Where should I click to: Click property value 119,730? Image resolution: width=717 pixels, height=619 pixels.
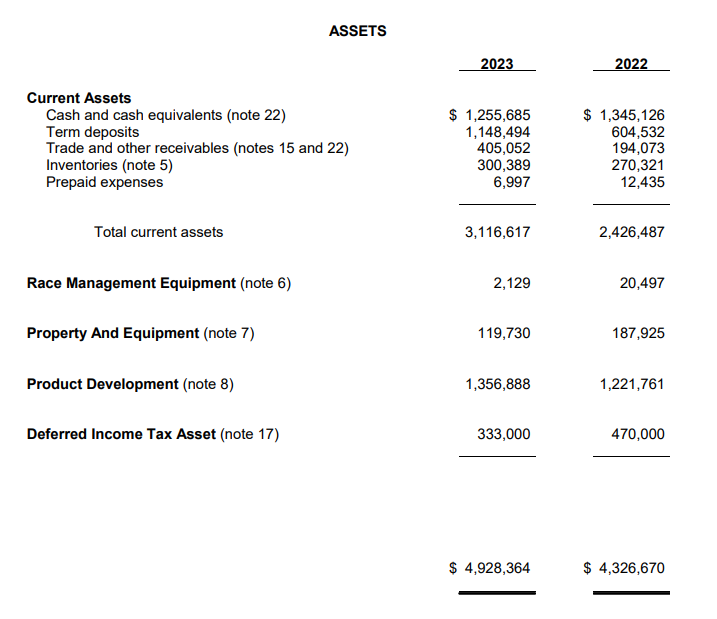click(504, 333)
